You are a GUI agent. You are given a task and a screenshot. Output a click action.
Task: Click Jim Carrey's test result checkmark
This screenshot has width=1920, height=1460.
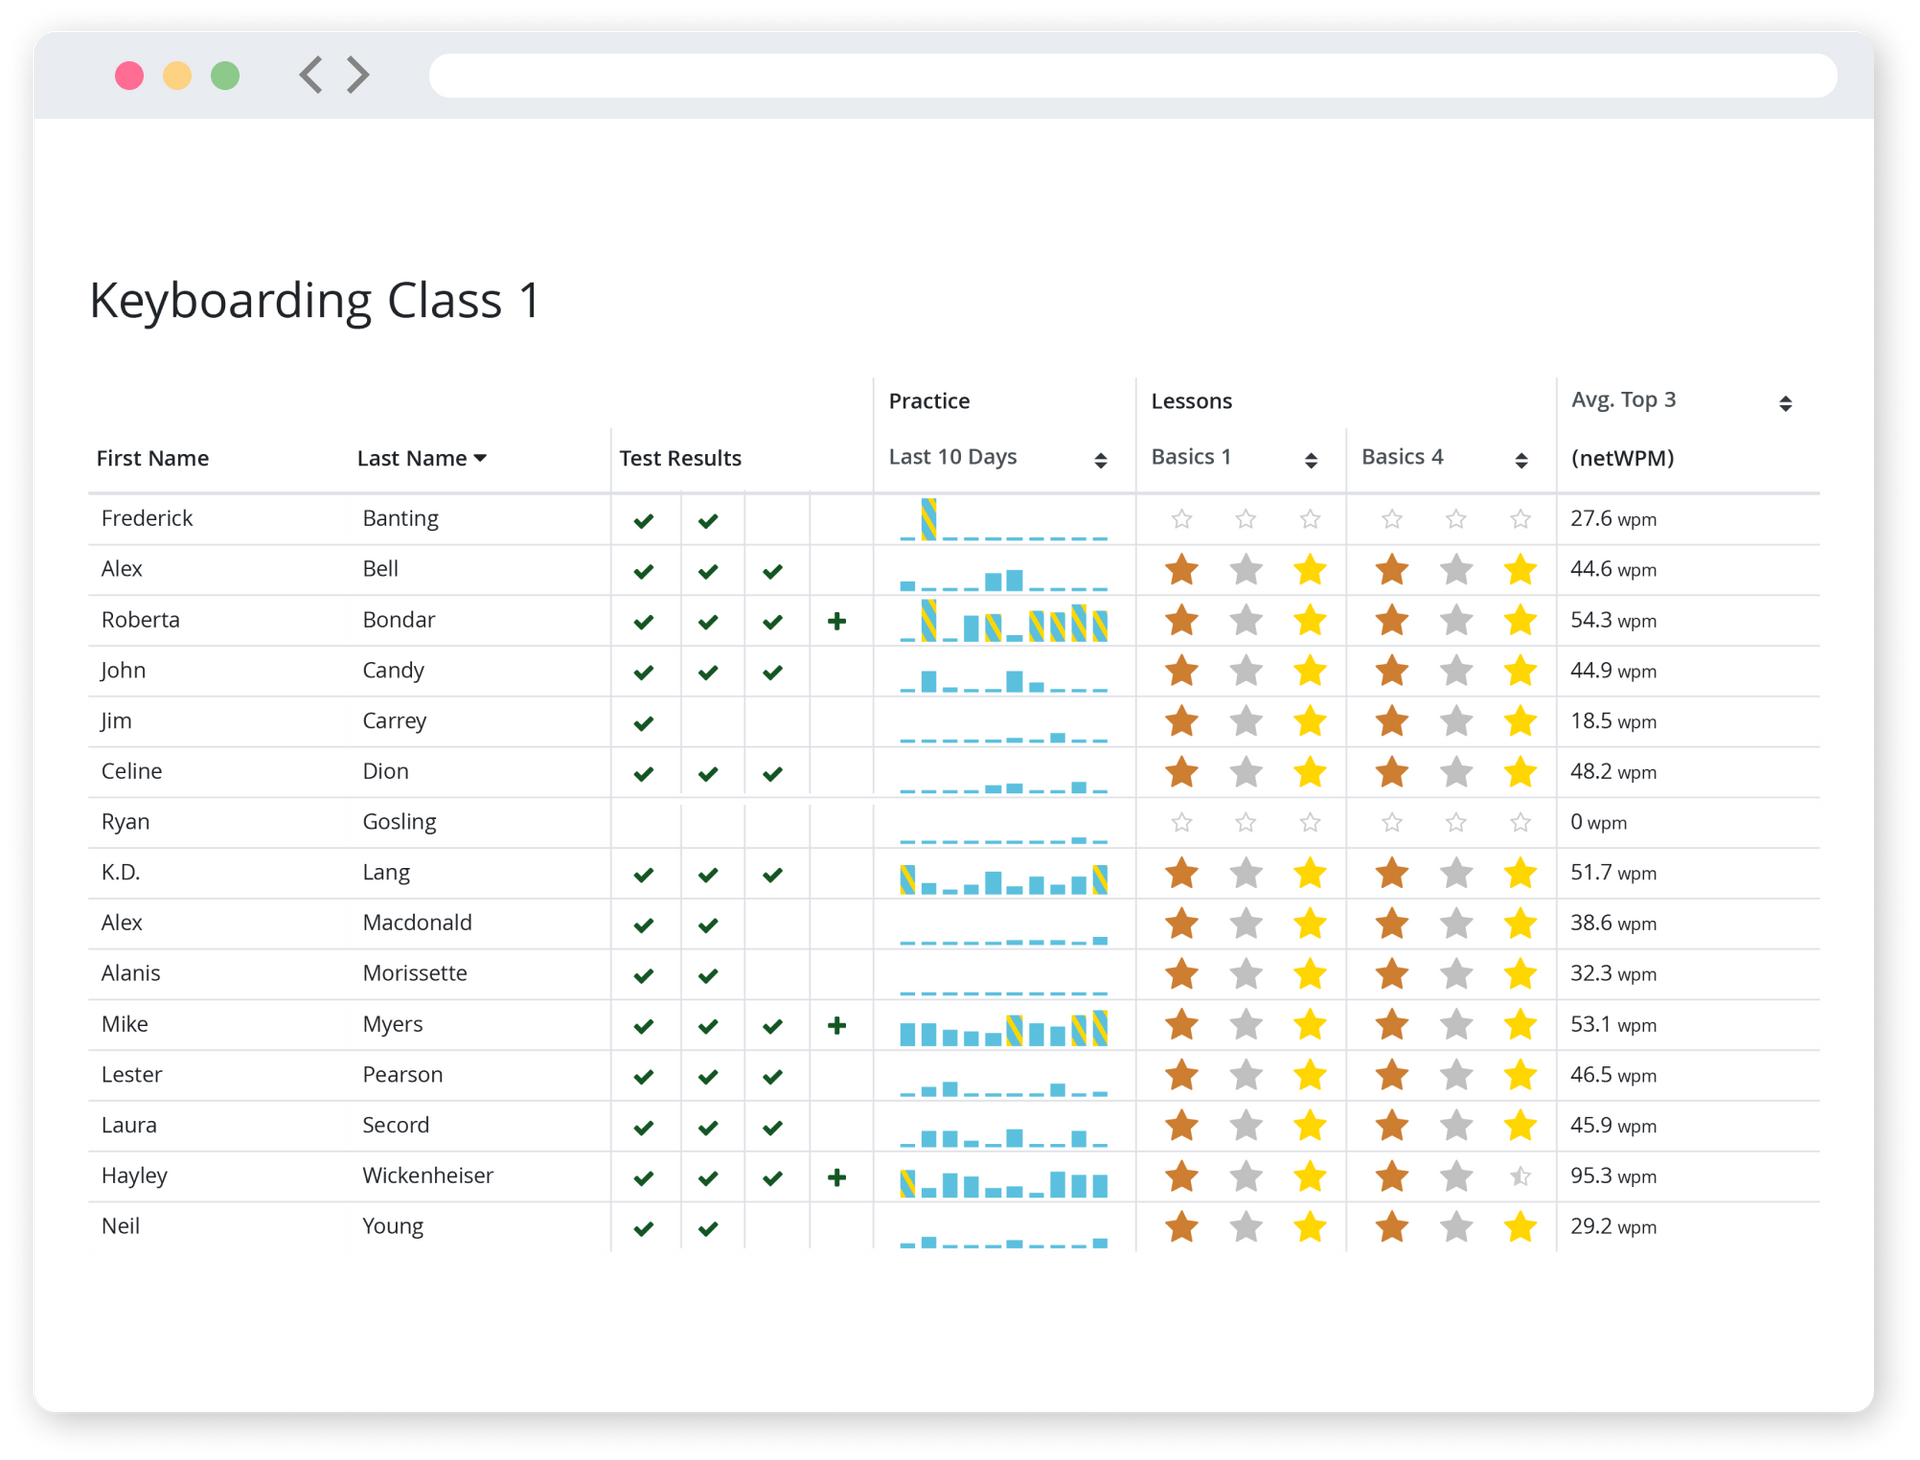[x=644, y=723]
